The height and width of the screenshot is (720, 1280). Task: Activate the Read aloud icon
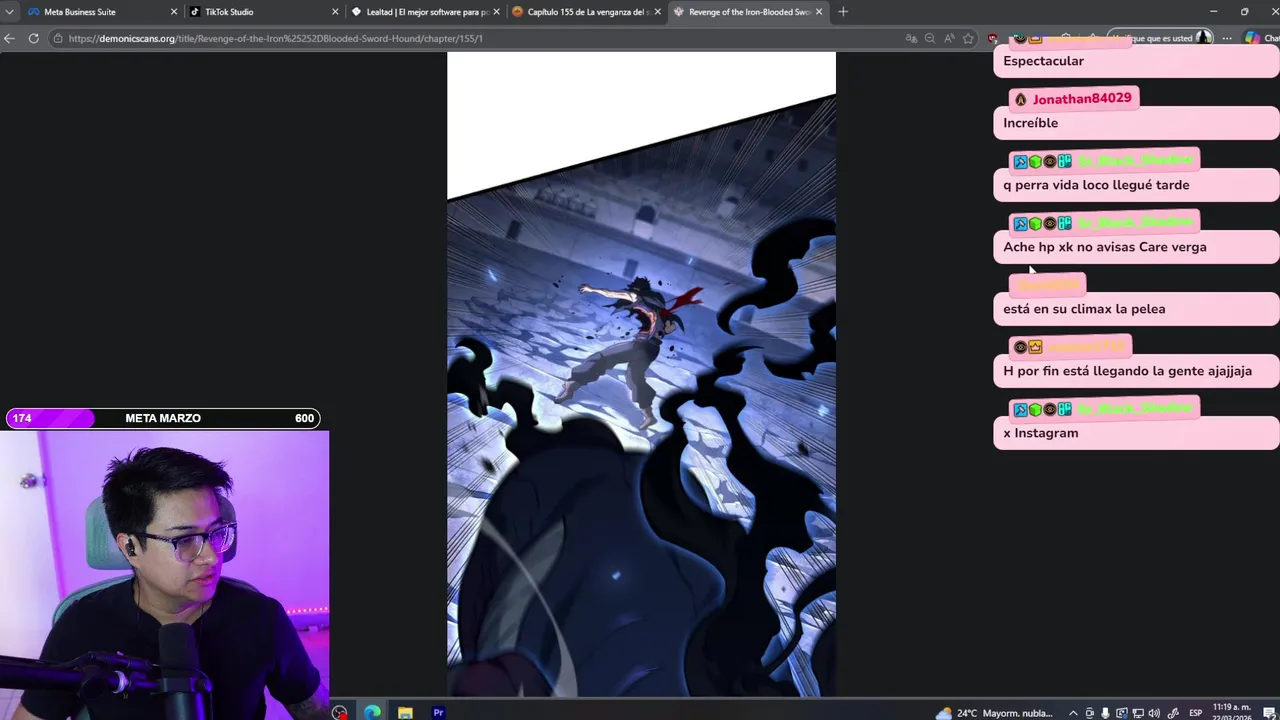click(x=949, y=38)
